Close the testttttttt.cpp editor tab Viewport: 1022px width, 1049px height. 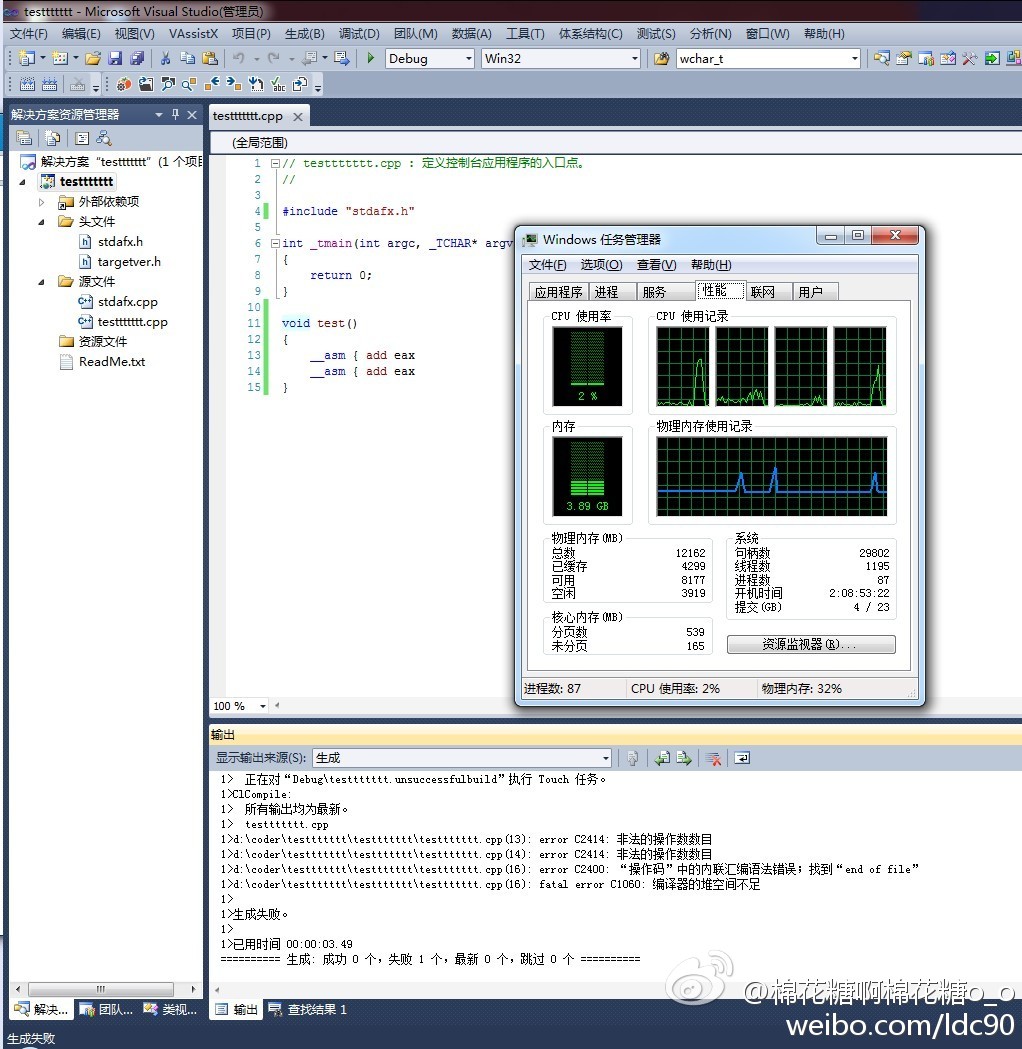click(x=298, y=116)
